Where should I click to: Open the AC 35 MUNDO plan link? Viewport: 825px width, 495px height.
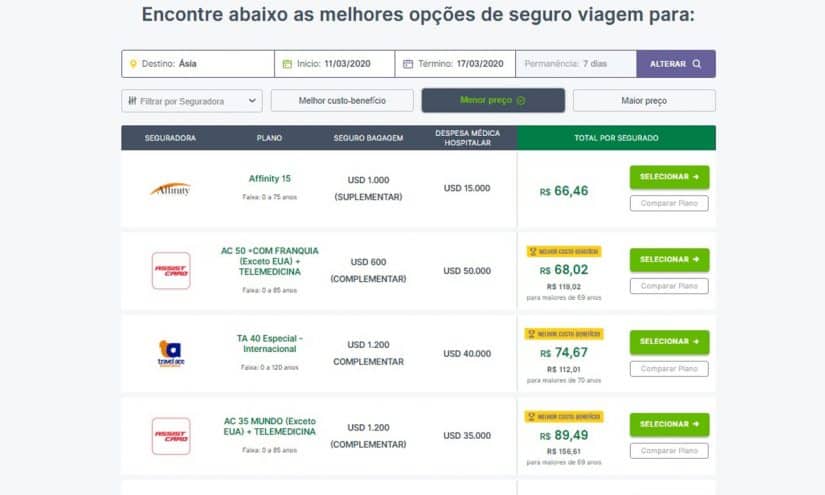click(269, 426)
